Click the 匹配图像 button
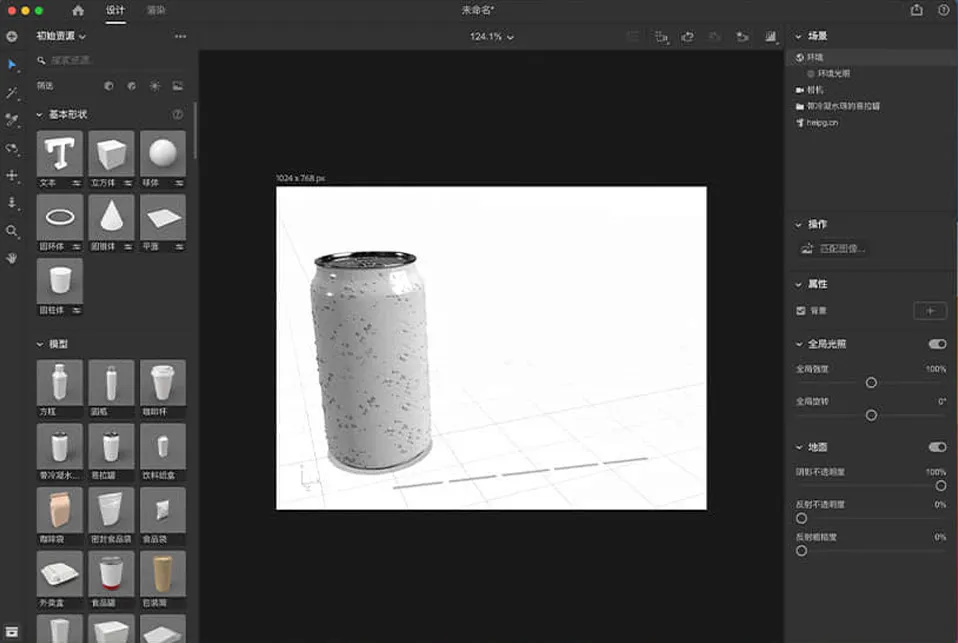Image resolution: width=958 pixels, height=643 pixels. point(833,248)
